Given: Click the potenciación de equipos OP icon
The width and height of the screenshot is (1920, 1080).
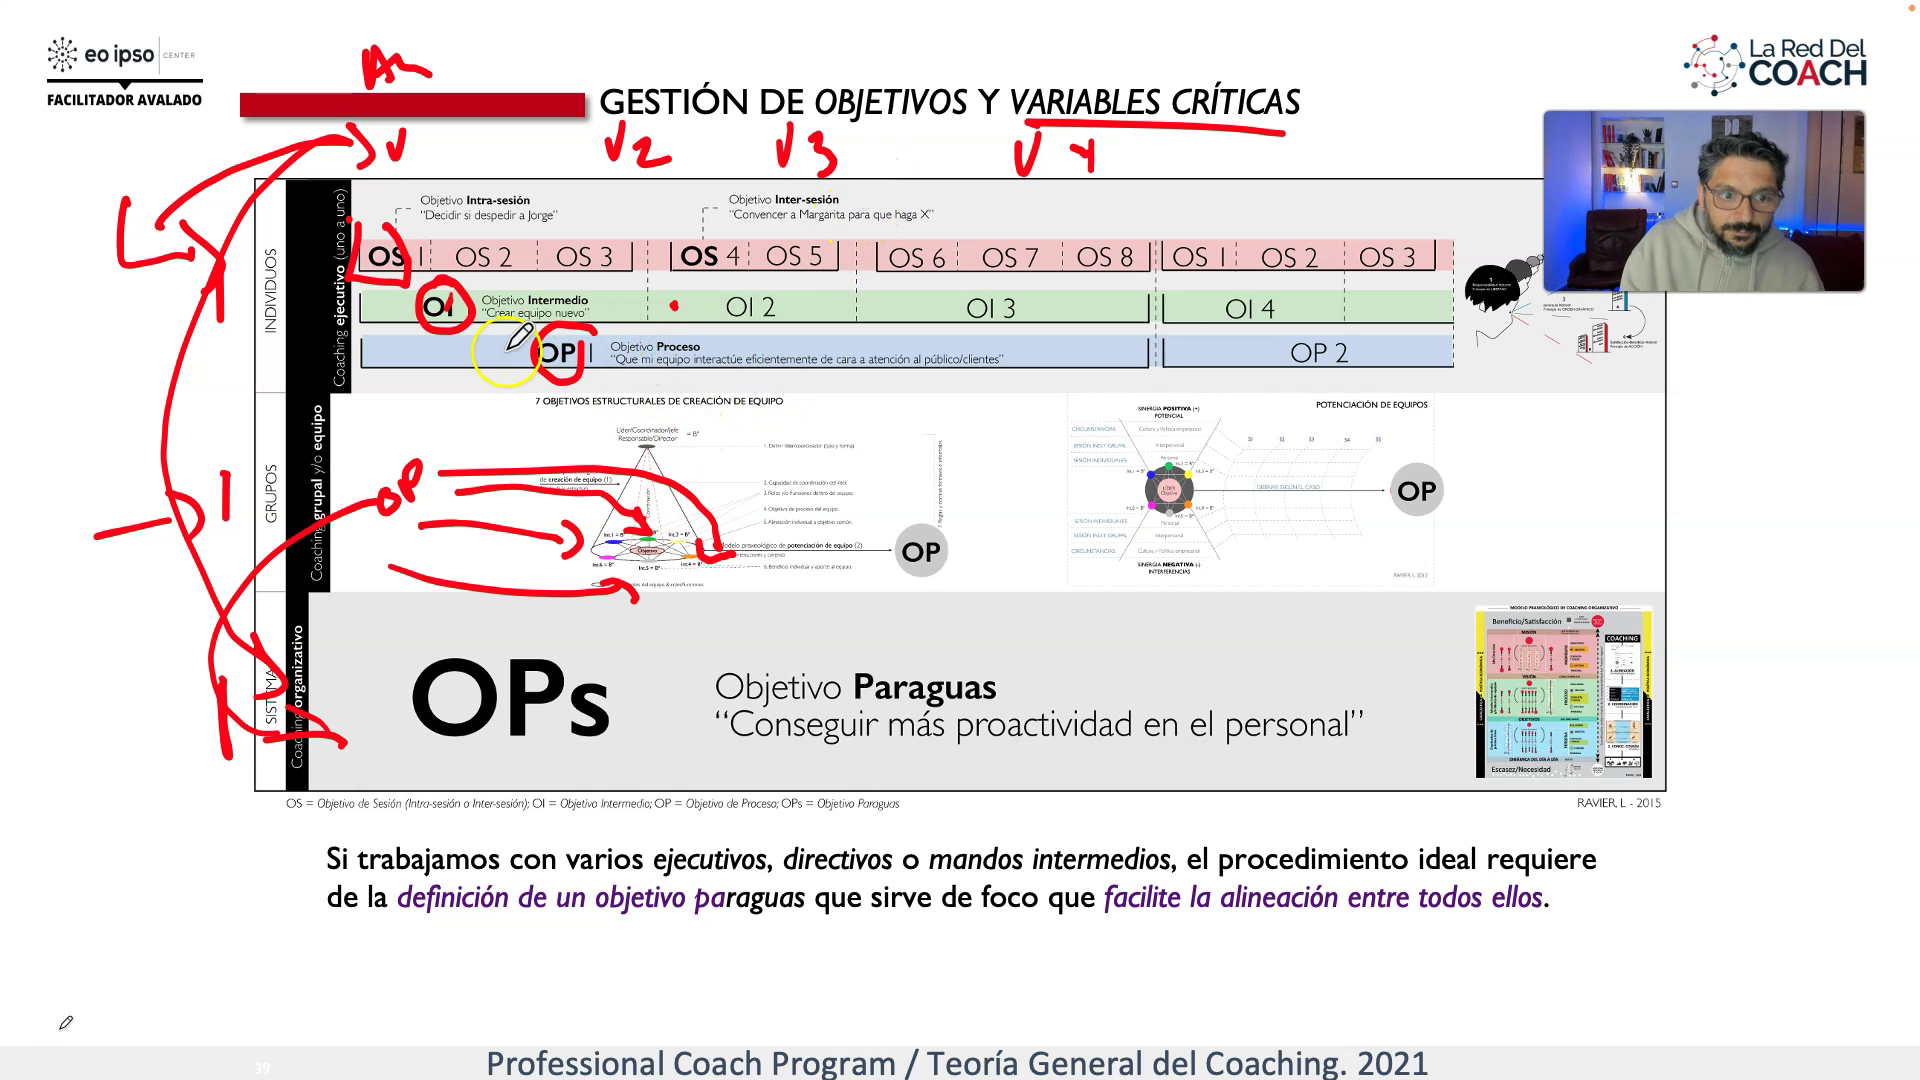Looking at the screenshot, I should pyautogui.click(x=1416, y=489).
